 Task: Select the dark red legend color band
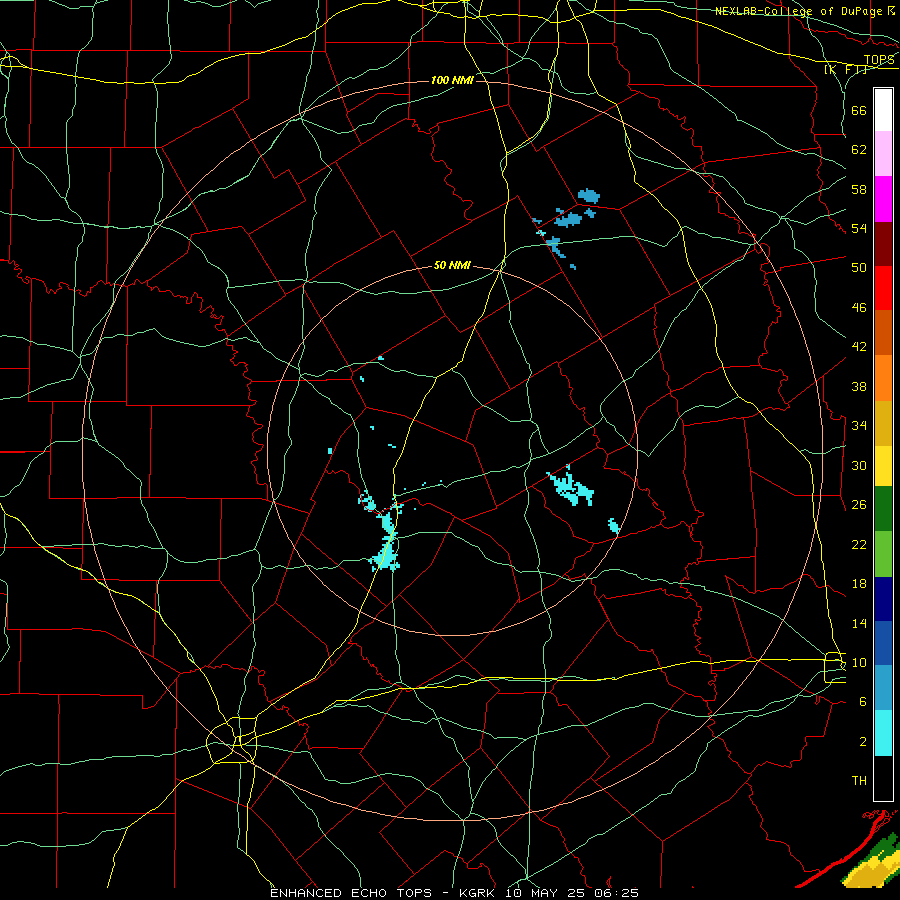(x=883, y=243)
